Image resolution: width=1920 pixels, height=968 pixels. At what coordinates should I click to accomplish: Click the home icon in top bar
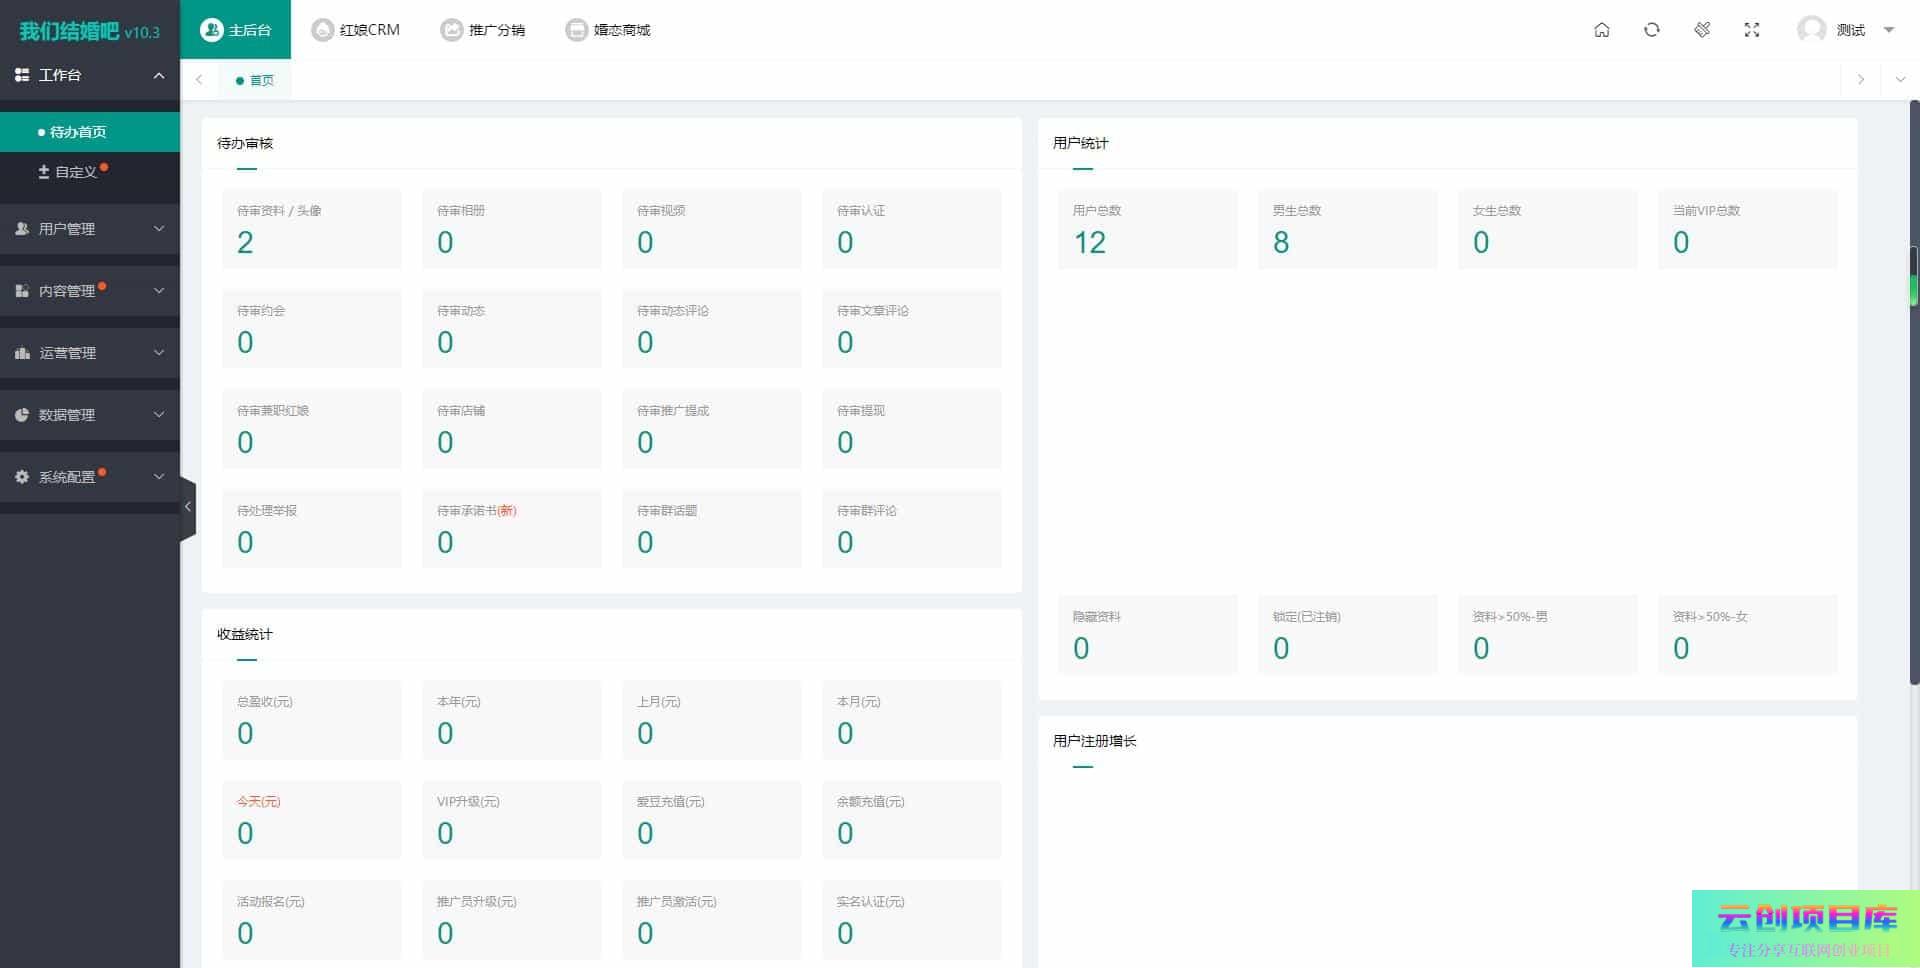[1601, 30]
